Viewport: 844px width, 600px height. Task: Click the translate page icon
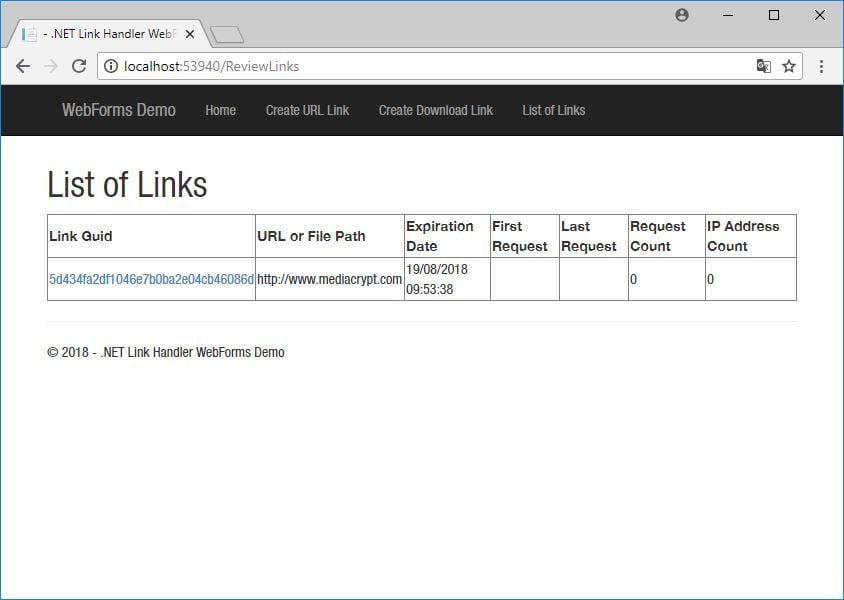(763, 66)
